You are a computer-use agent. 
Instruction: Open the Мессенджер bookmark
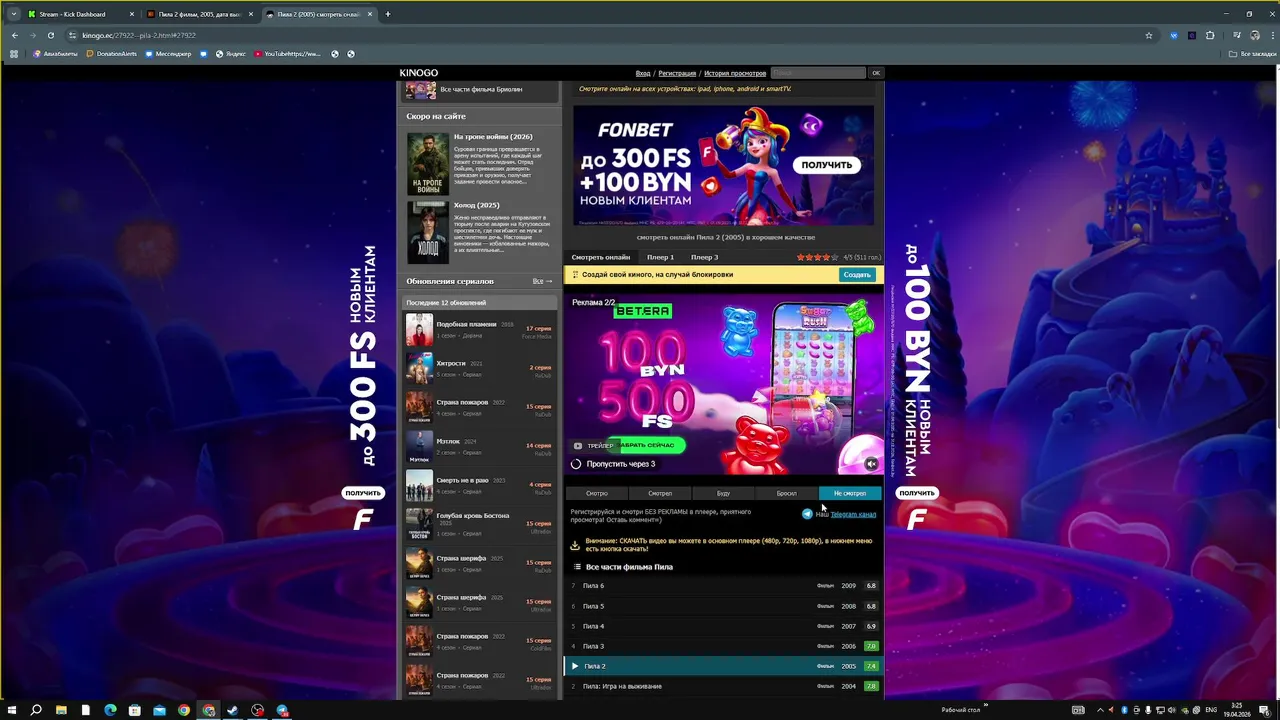point(167,54)
